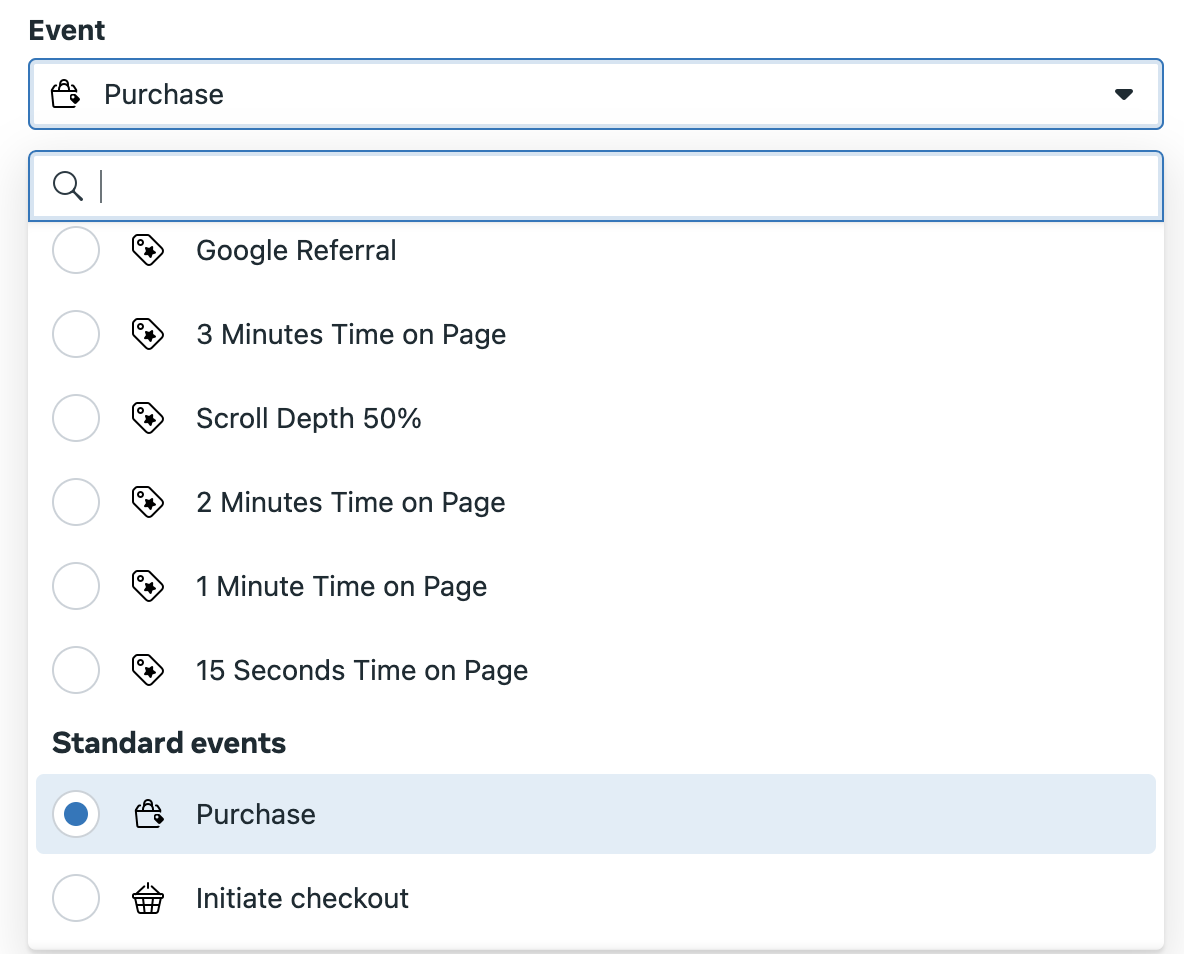Click the Standard events section heading

(x=169, y=743)
